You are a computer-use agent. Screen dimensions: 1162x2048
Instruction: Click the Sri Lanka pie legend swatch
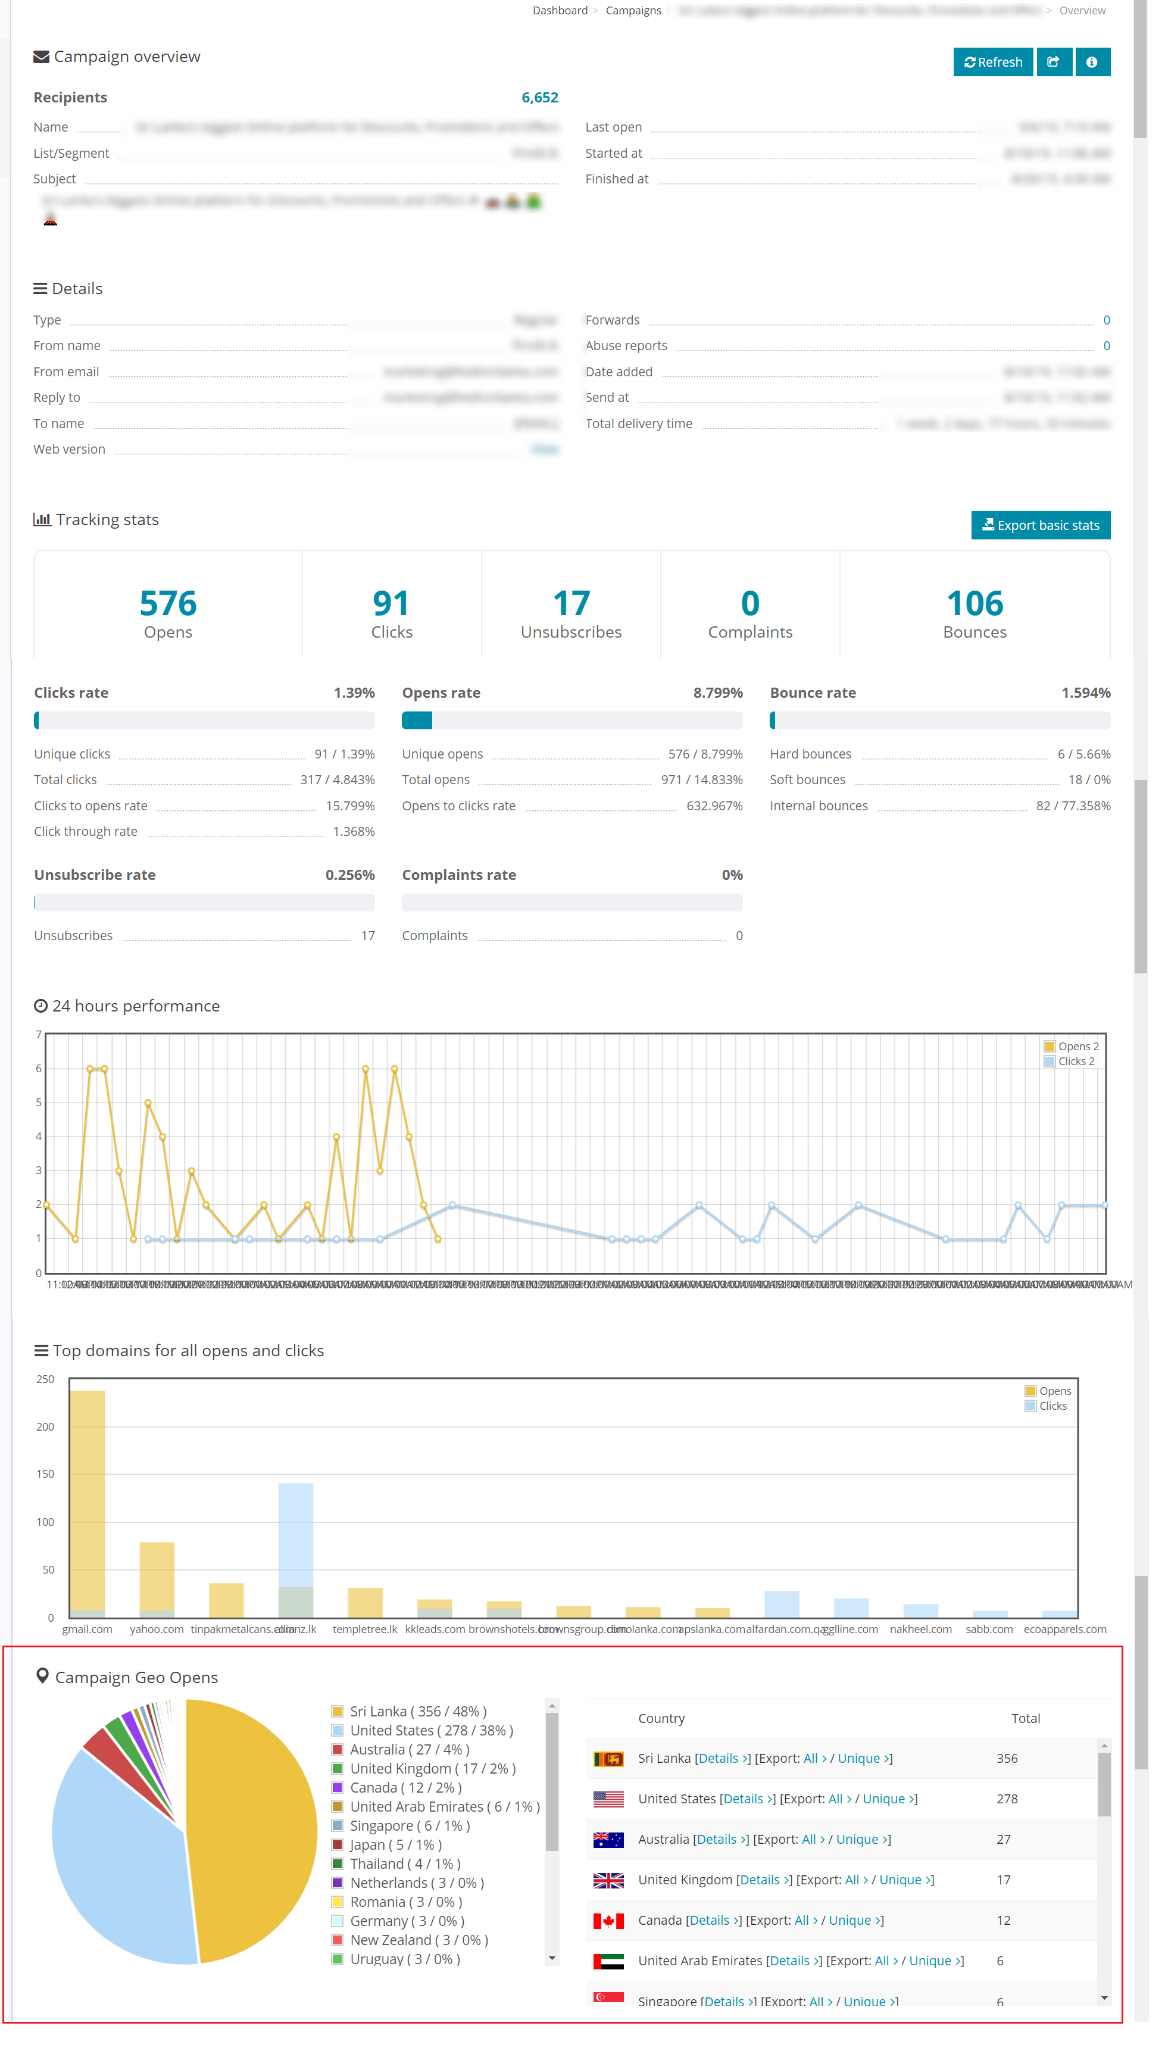click(338, 1712)
